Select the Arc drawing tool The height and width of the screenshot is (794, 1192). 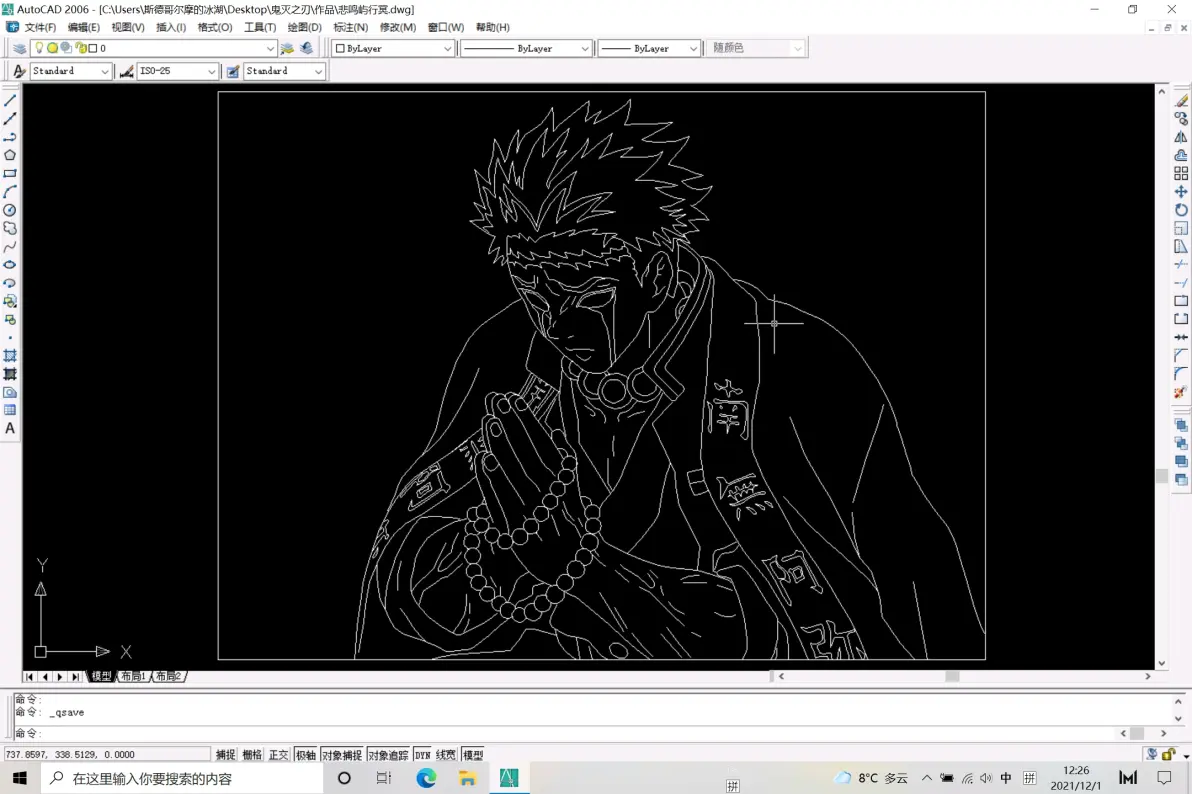click(x=10, y=192)
